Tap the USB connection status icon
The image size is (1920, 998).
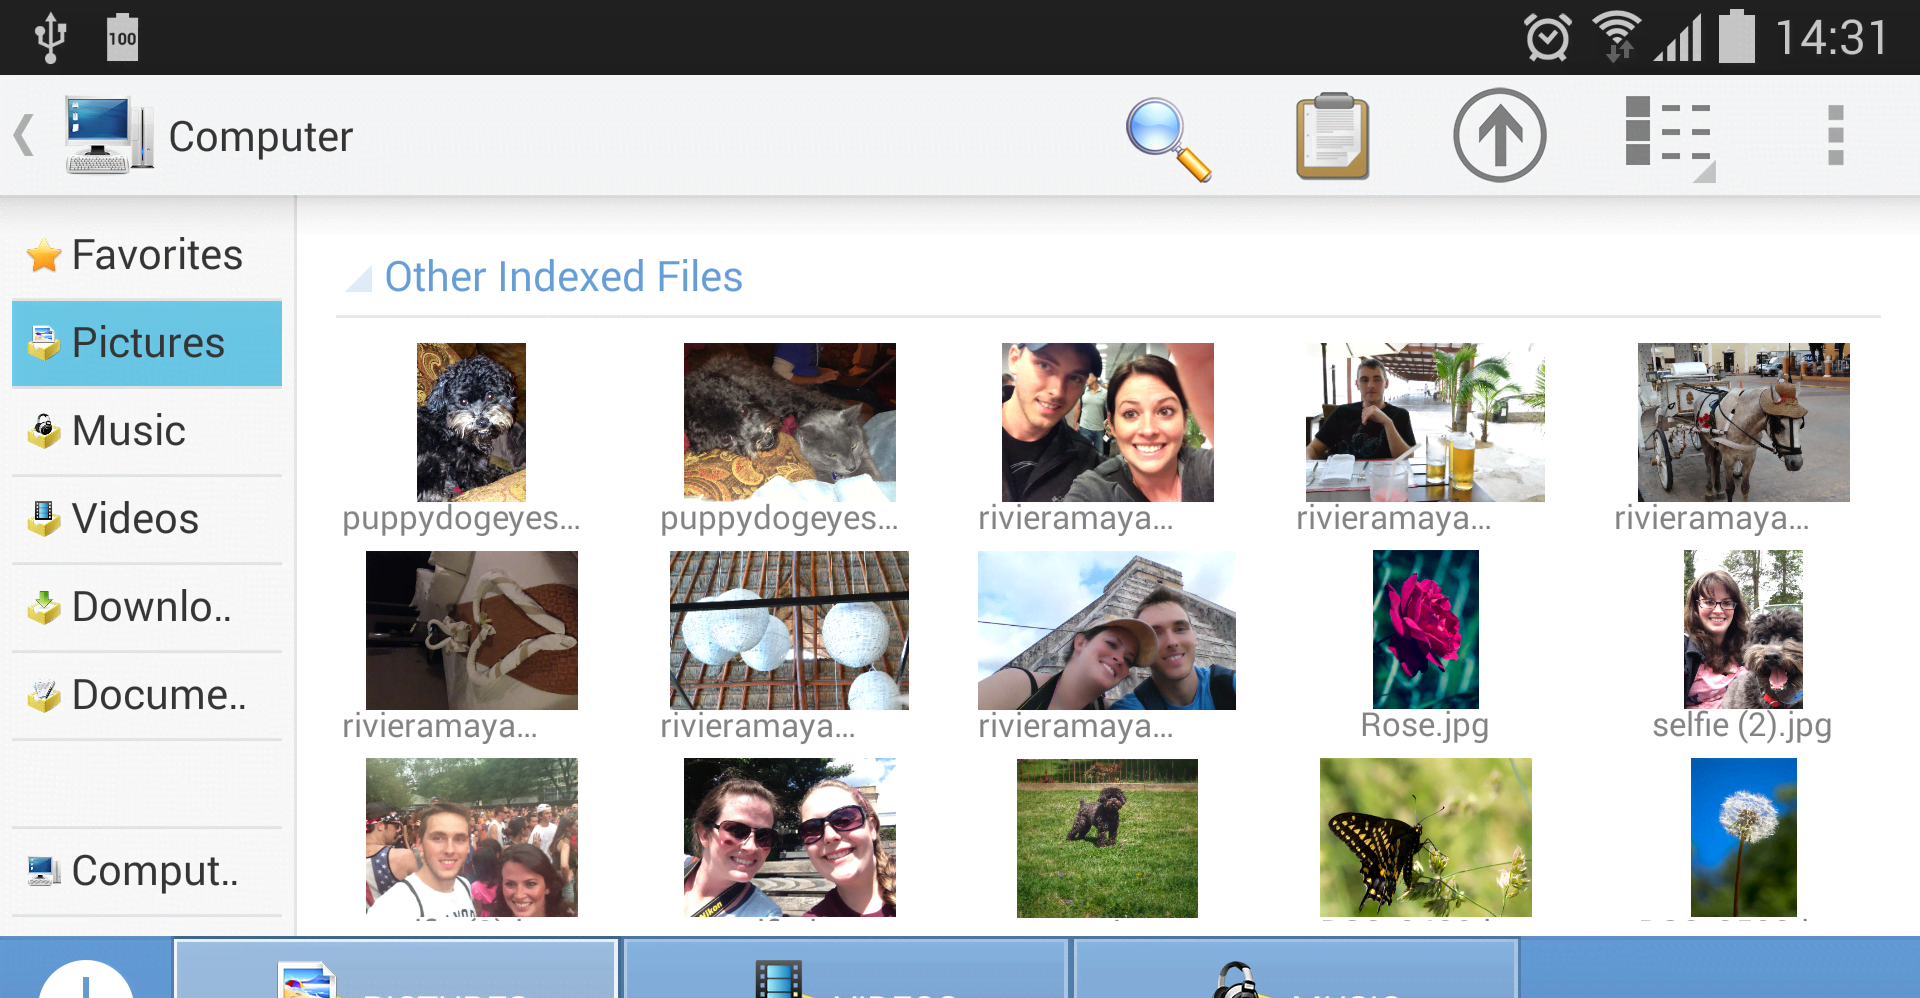tap(50, 38)
